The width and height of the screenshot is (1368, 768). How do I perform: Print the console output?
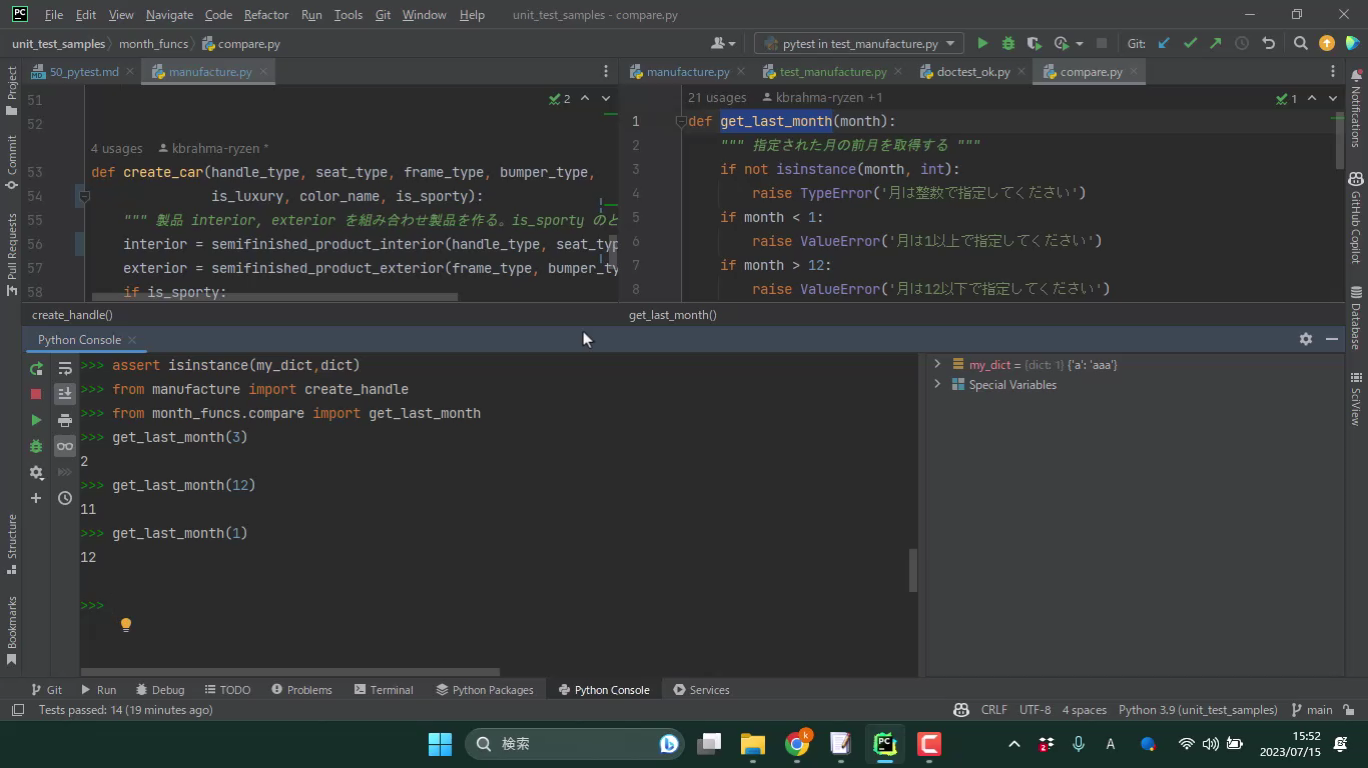65,420
